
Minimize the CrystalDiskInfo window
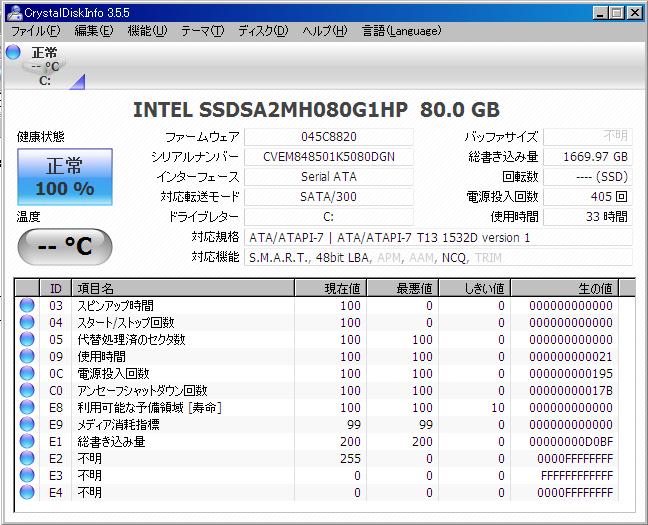pyautogui.click(x=600, y=13)
